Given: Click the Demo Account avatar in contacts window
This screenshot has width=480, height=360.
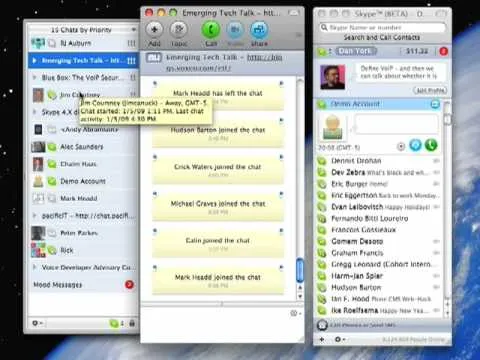Looking at the screenshot, I should [332, 127].
